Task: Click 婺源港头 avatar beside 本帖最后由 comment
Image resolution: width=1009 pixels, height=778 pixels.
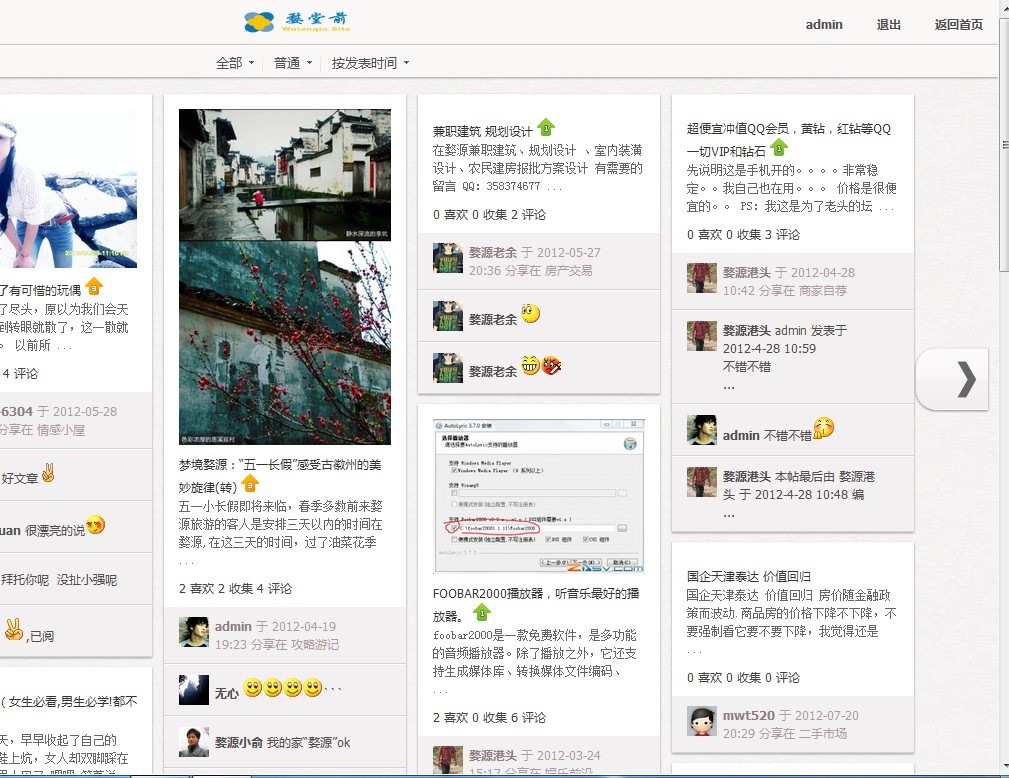Action: (701, 482)
